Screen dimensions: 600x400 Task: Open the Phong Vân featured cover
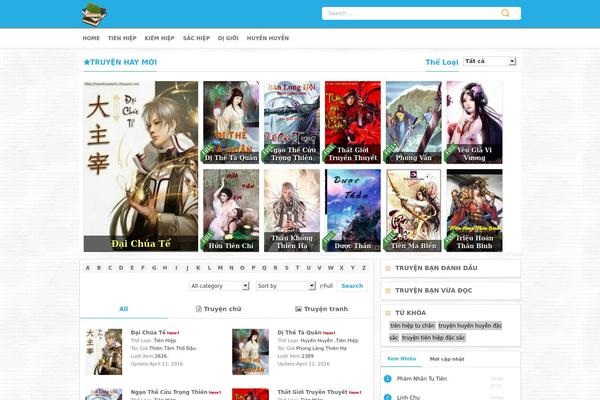coord(414,122)
